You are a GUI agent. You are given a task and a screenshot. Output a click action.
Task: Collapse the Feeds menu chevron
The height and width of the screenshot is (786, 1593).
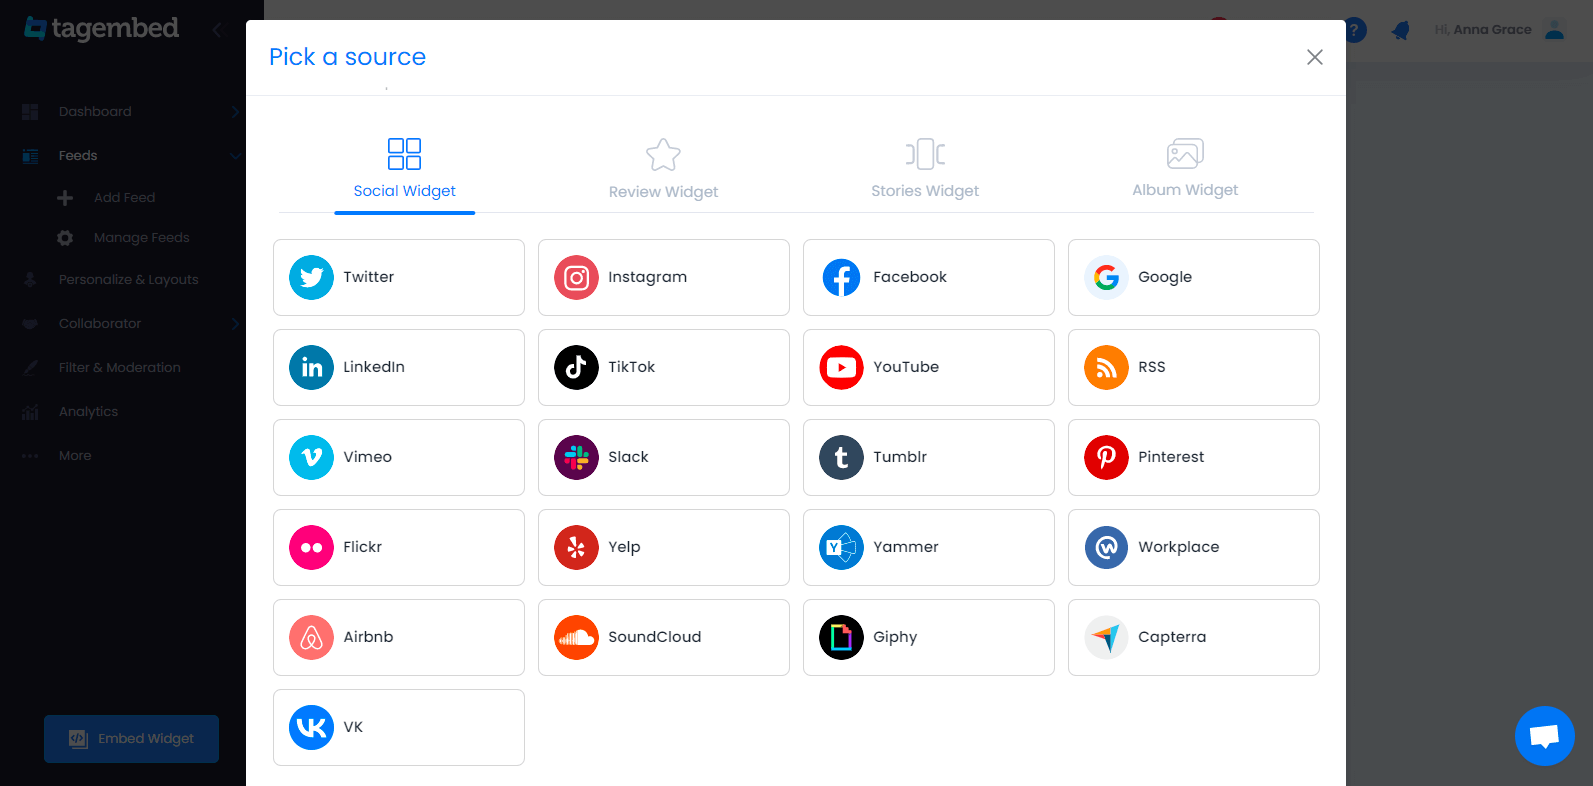pos(235,155)
